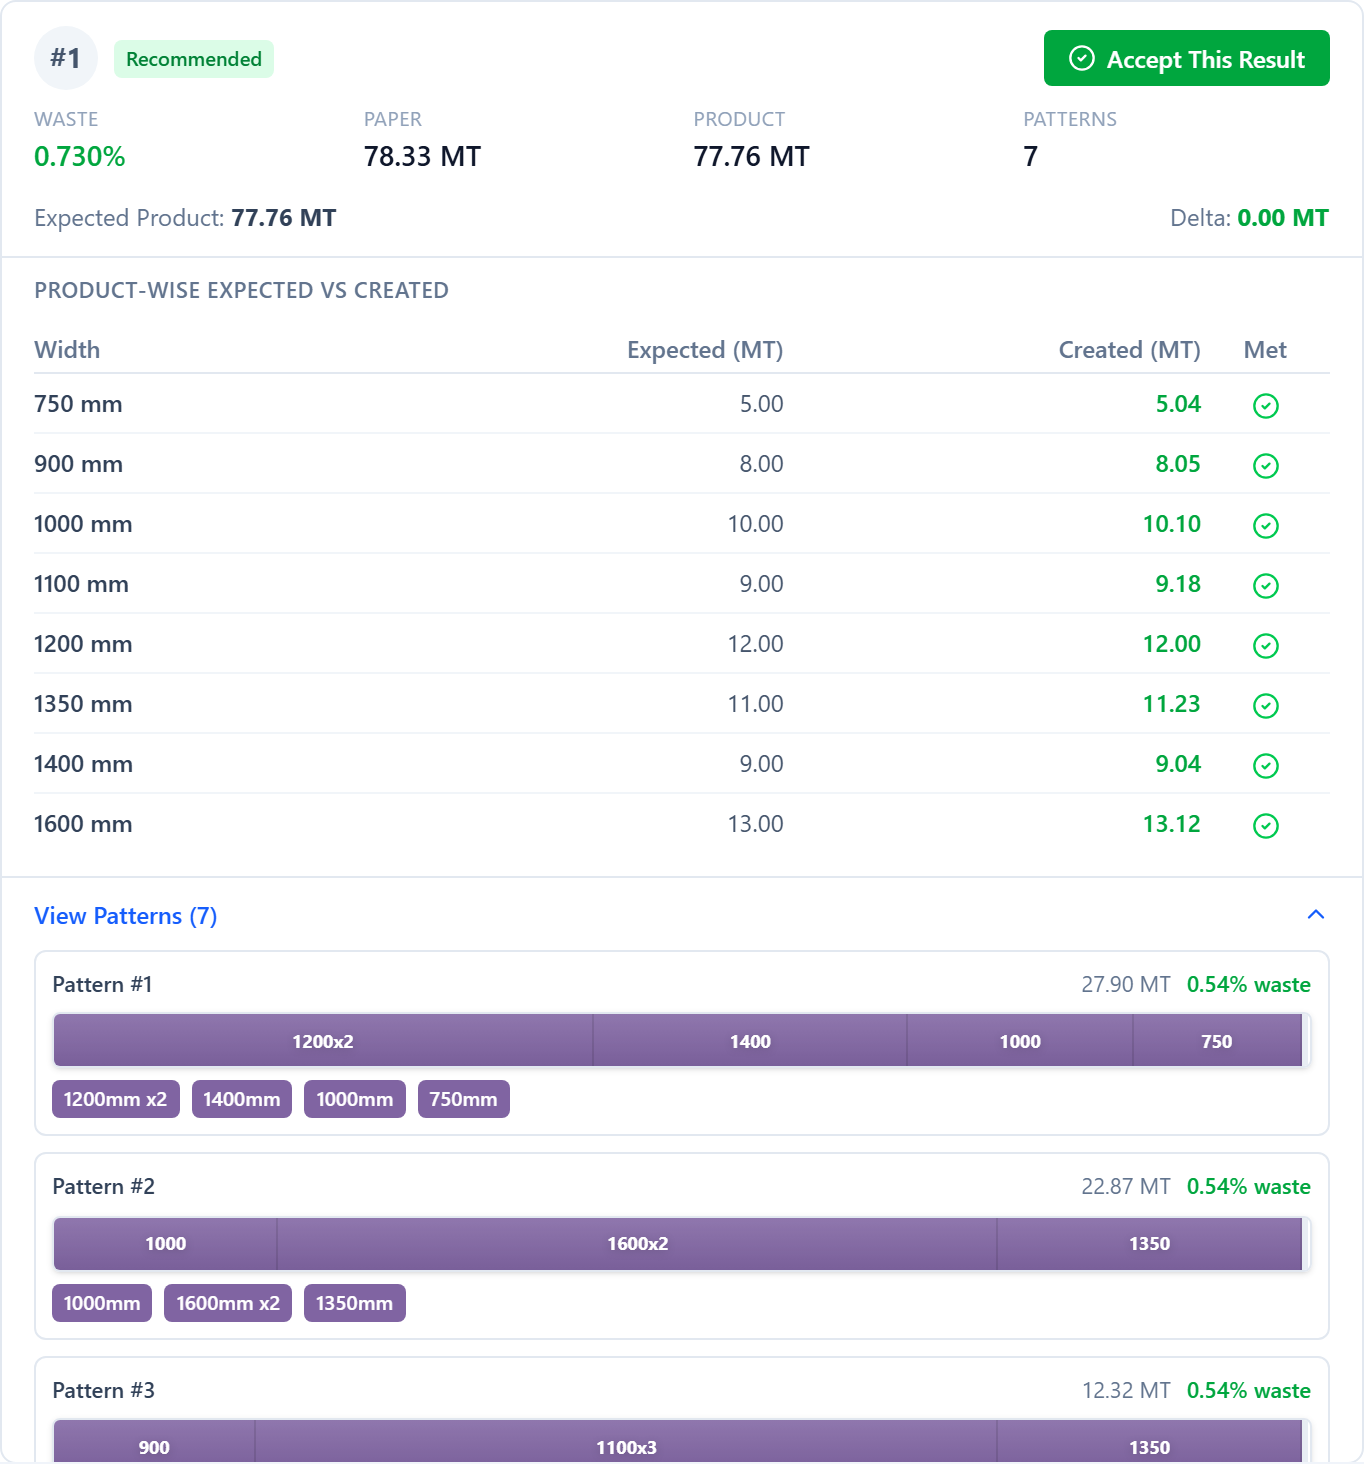The height and width of the screenshot is (1464, 1364).
Task: Click the met checkmark icon for 900 mm
Action: tap(1266, 465)
